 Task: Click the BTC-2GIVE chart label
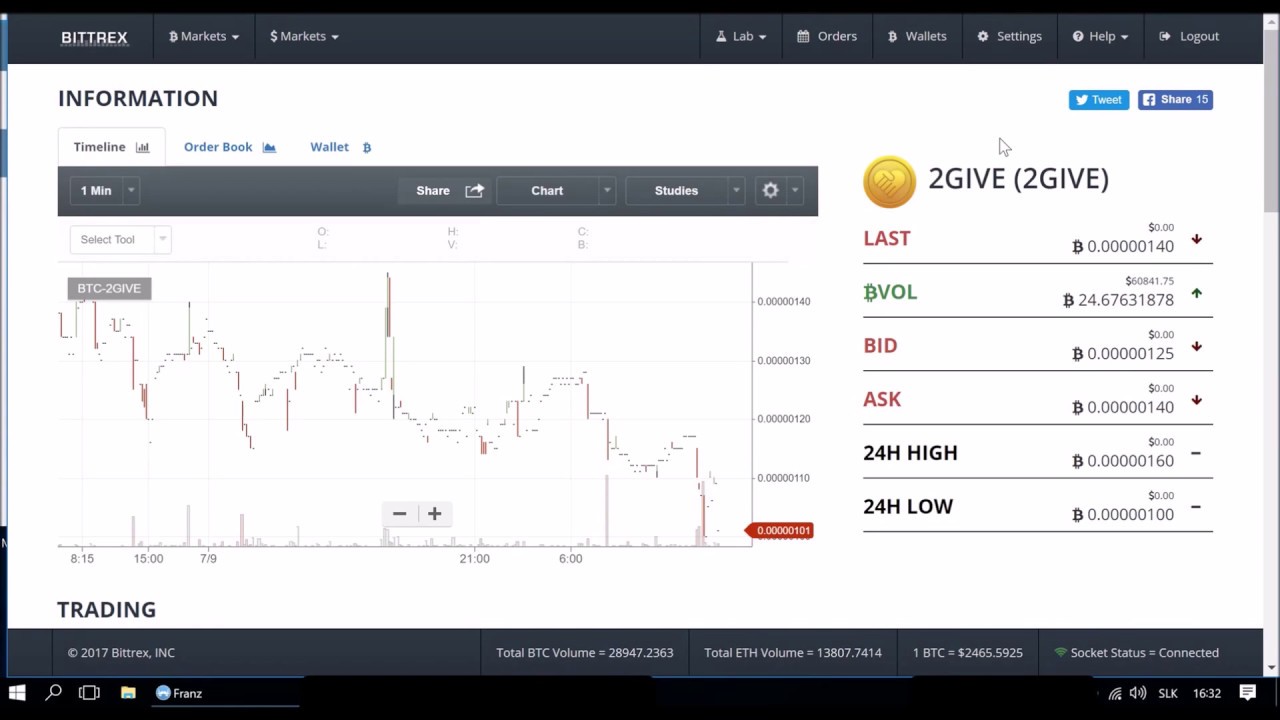[x=109, y=288]
